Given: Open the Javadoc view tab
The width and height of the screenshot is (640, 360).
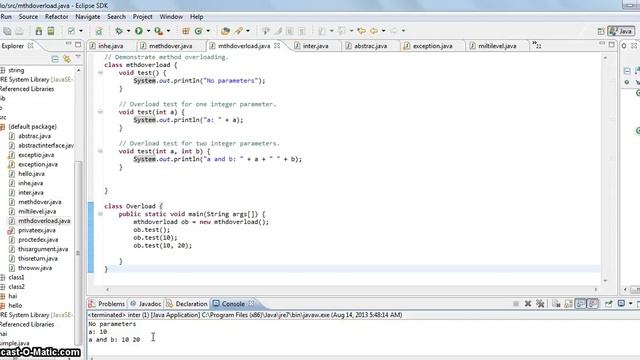Looking at the screenshot, I should 146,304.
